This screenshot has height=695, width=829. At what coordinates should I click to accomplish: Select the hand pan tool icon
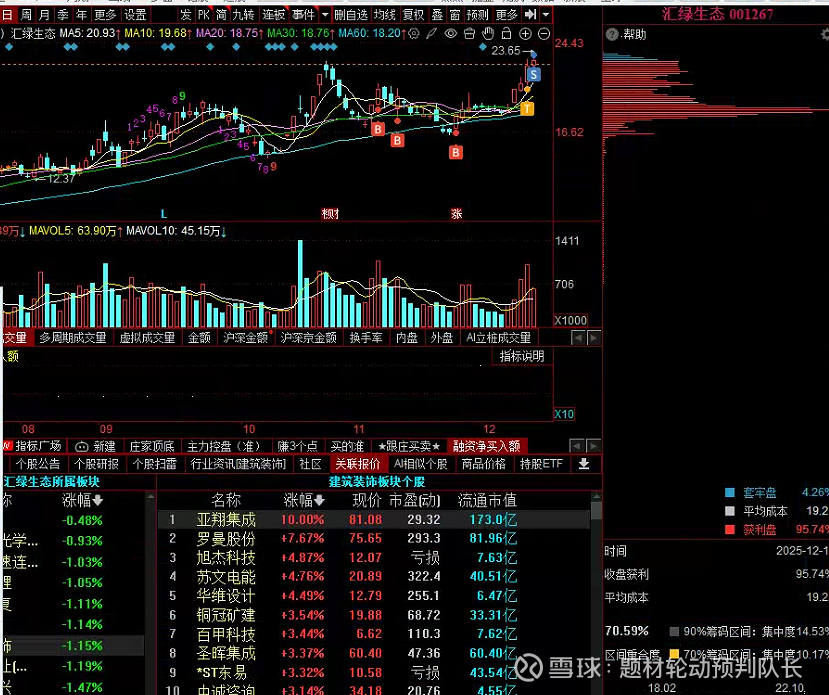point(488,34)
